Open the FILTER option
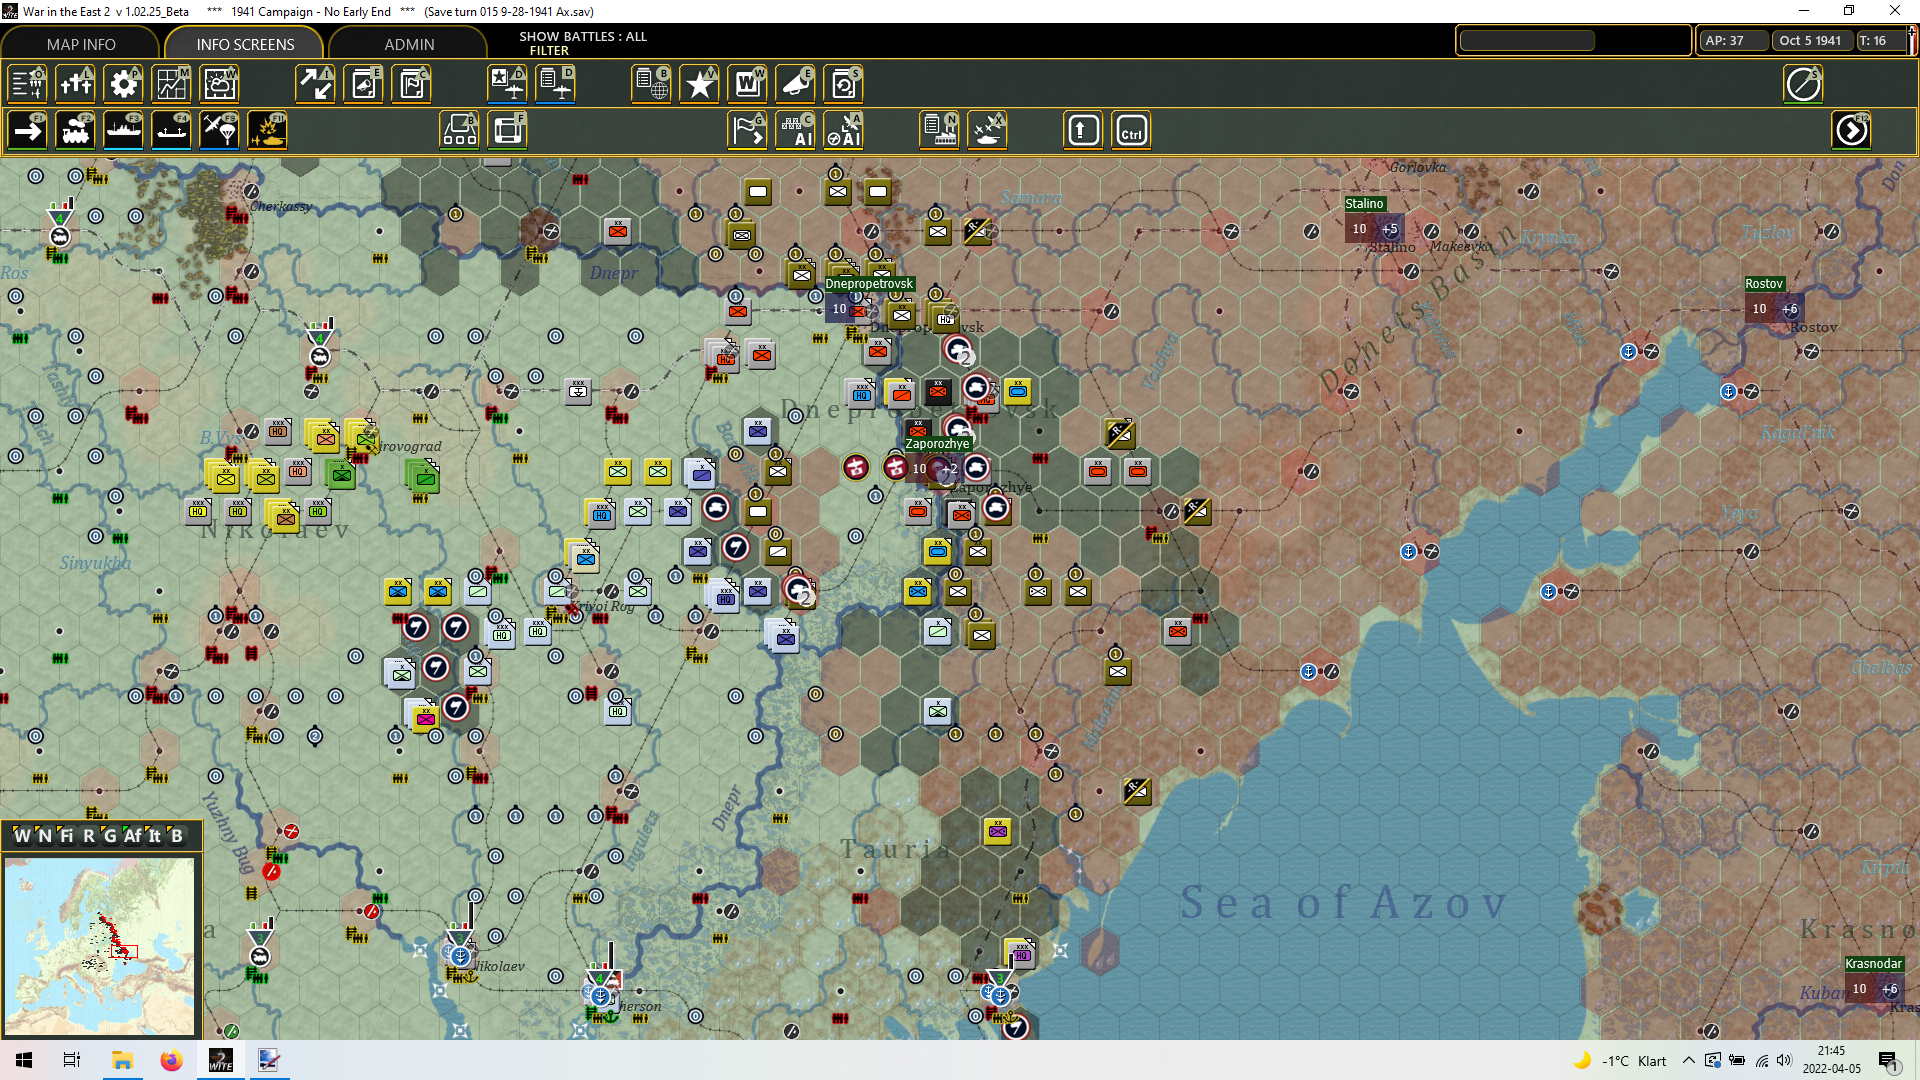 [550, 50]
